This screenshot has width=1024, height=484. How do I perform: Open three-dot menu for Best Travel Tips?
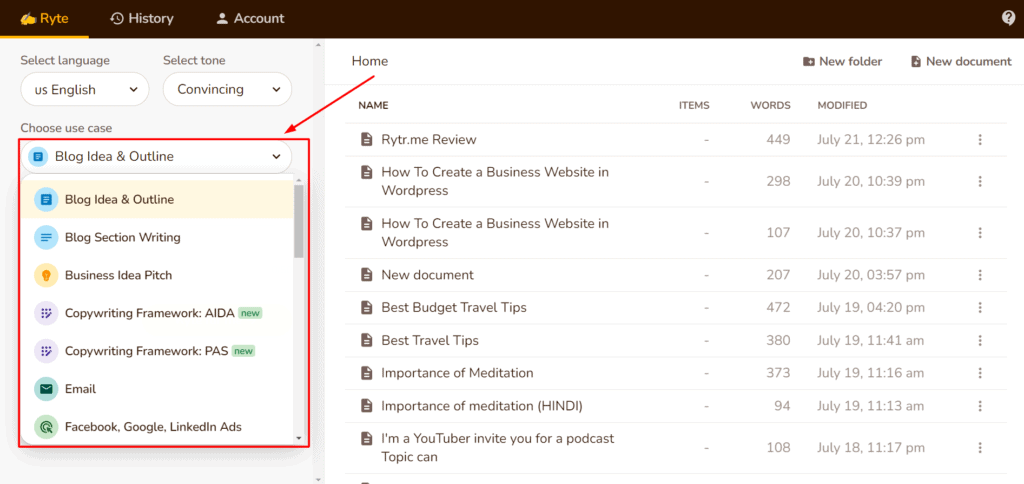[x=980, y=341]
